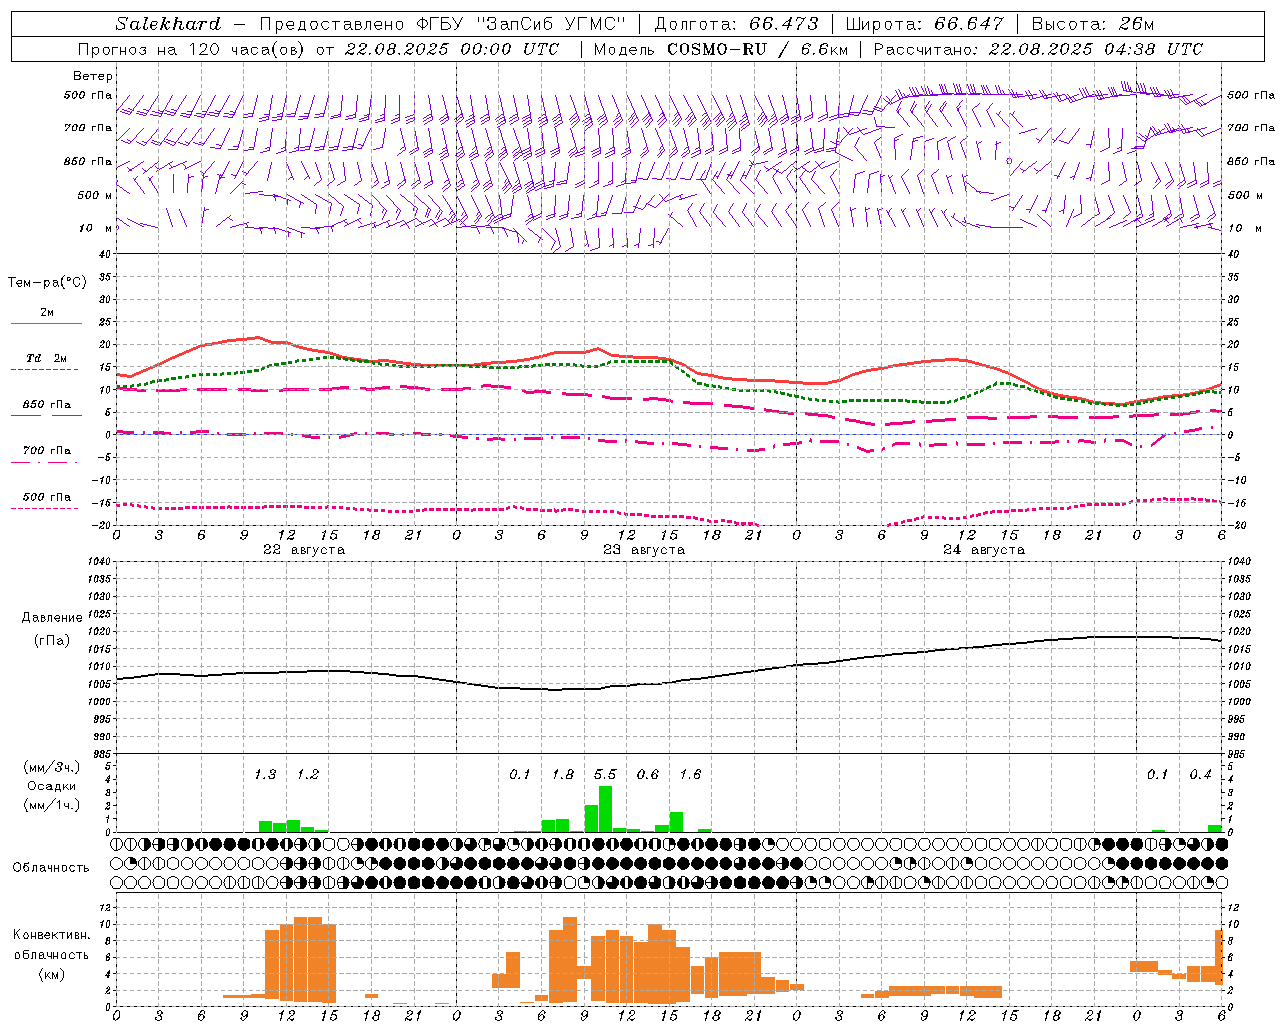Click the (мм/1ч.) precipitation unit label
This screenshot has width=1280, height=1024.
pos(51,805)
